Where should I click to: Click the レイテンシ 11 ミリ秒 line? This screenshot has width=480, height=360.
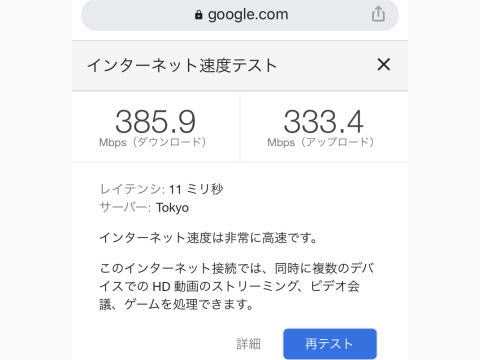click(161, 189)
